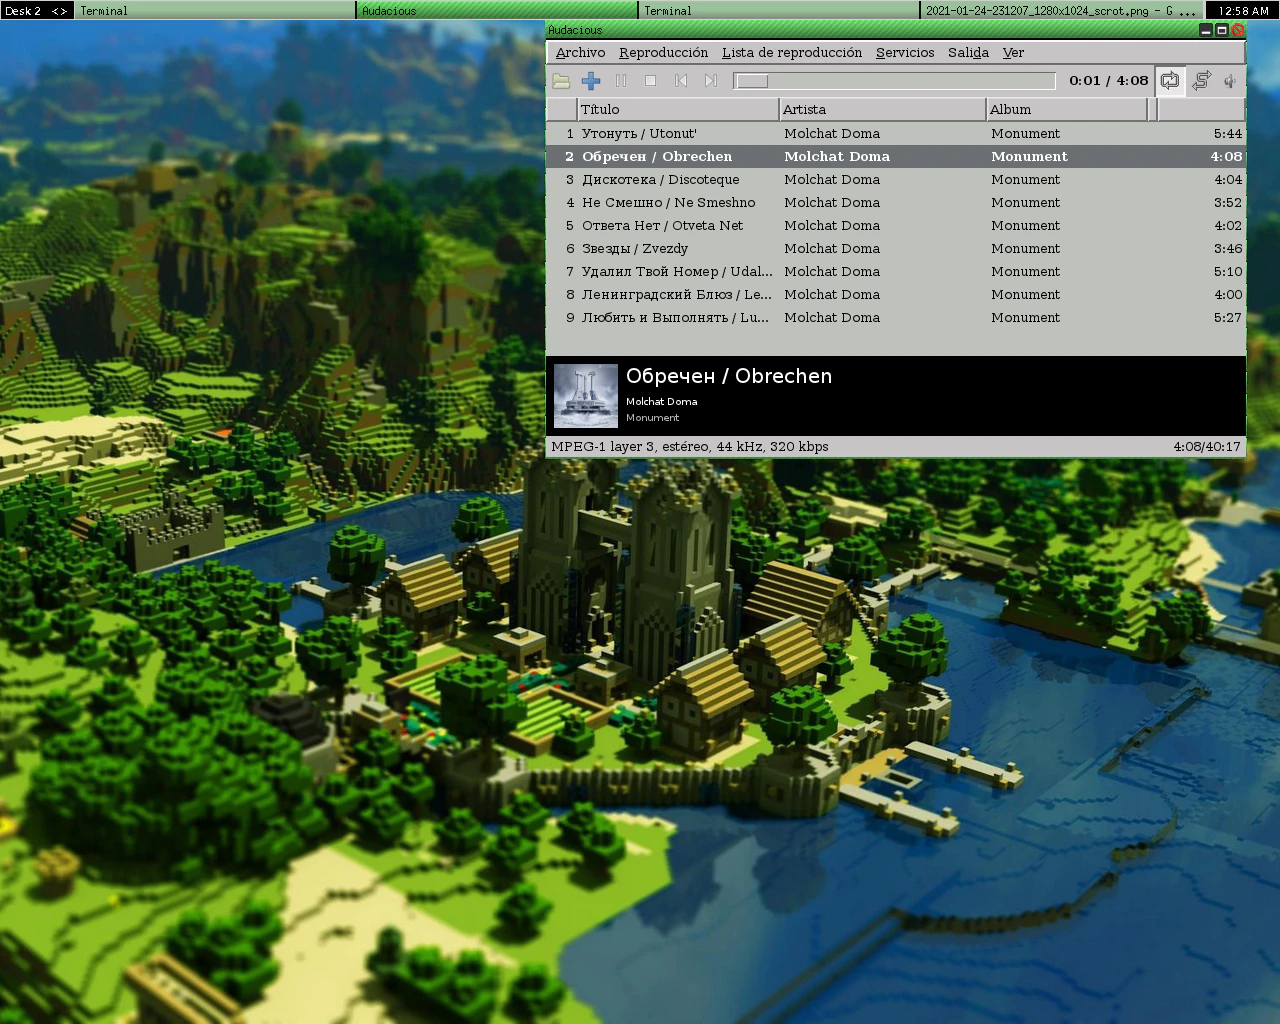
Task: Click the playback seek slider
Action: click(x=894, y=81)
